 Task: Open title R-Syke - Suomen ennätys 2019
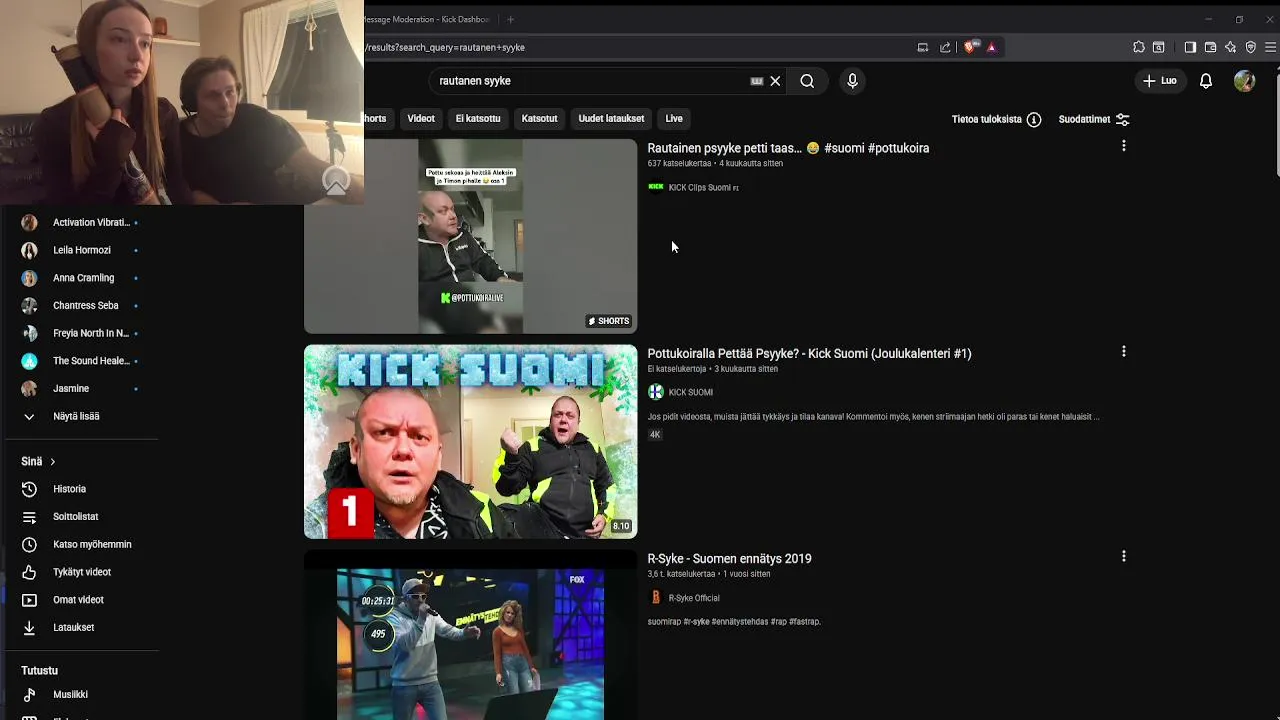[729, 559]
